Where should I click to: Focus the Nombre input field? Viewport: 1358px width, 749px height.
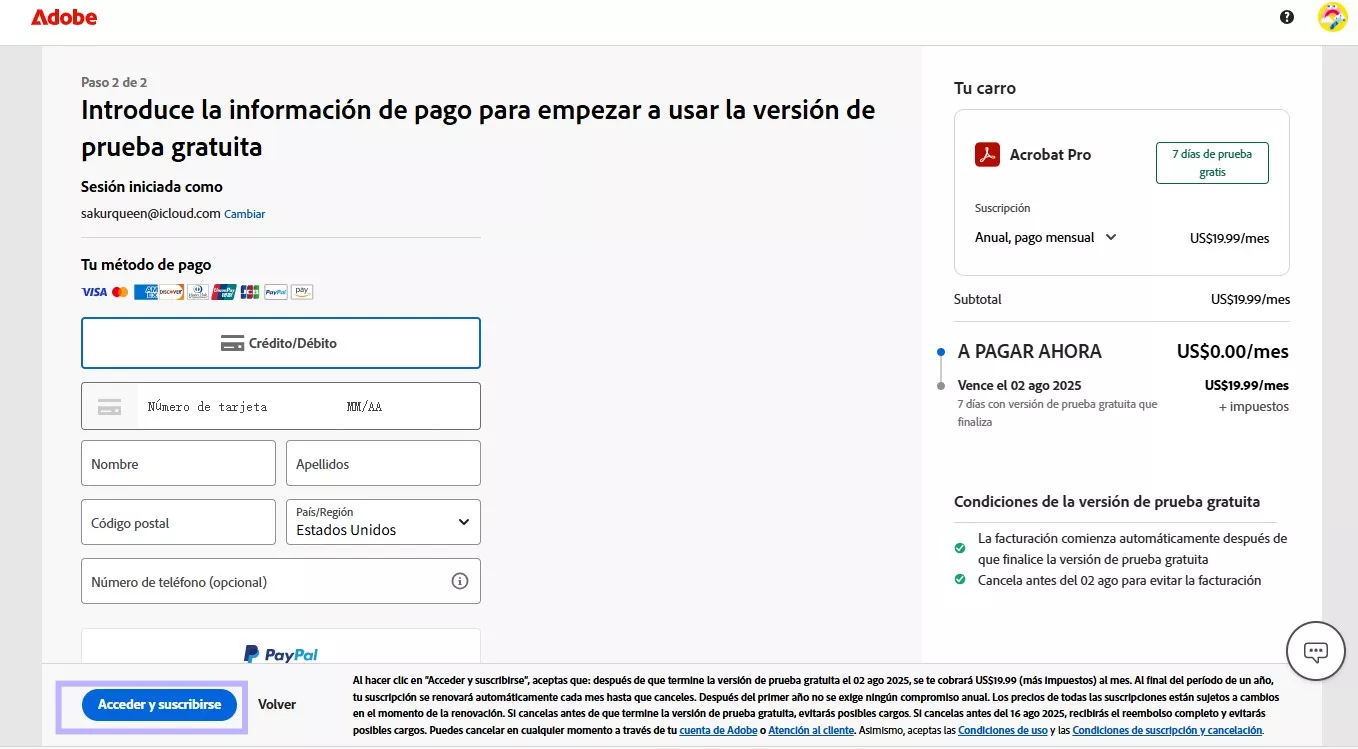coord(178,463)
